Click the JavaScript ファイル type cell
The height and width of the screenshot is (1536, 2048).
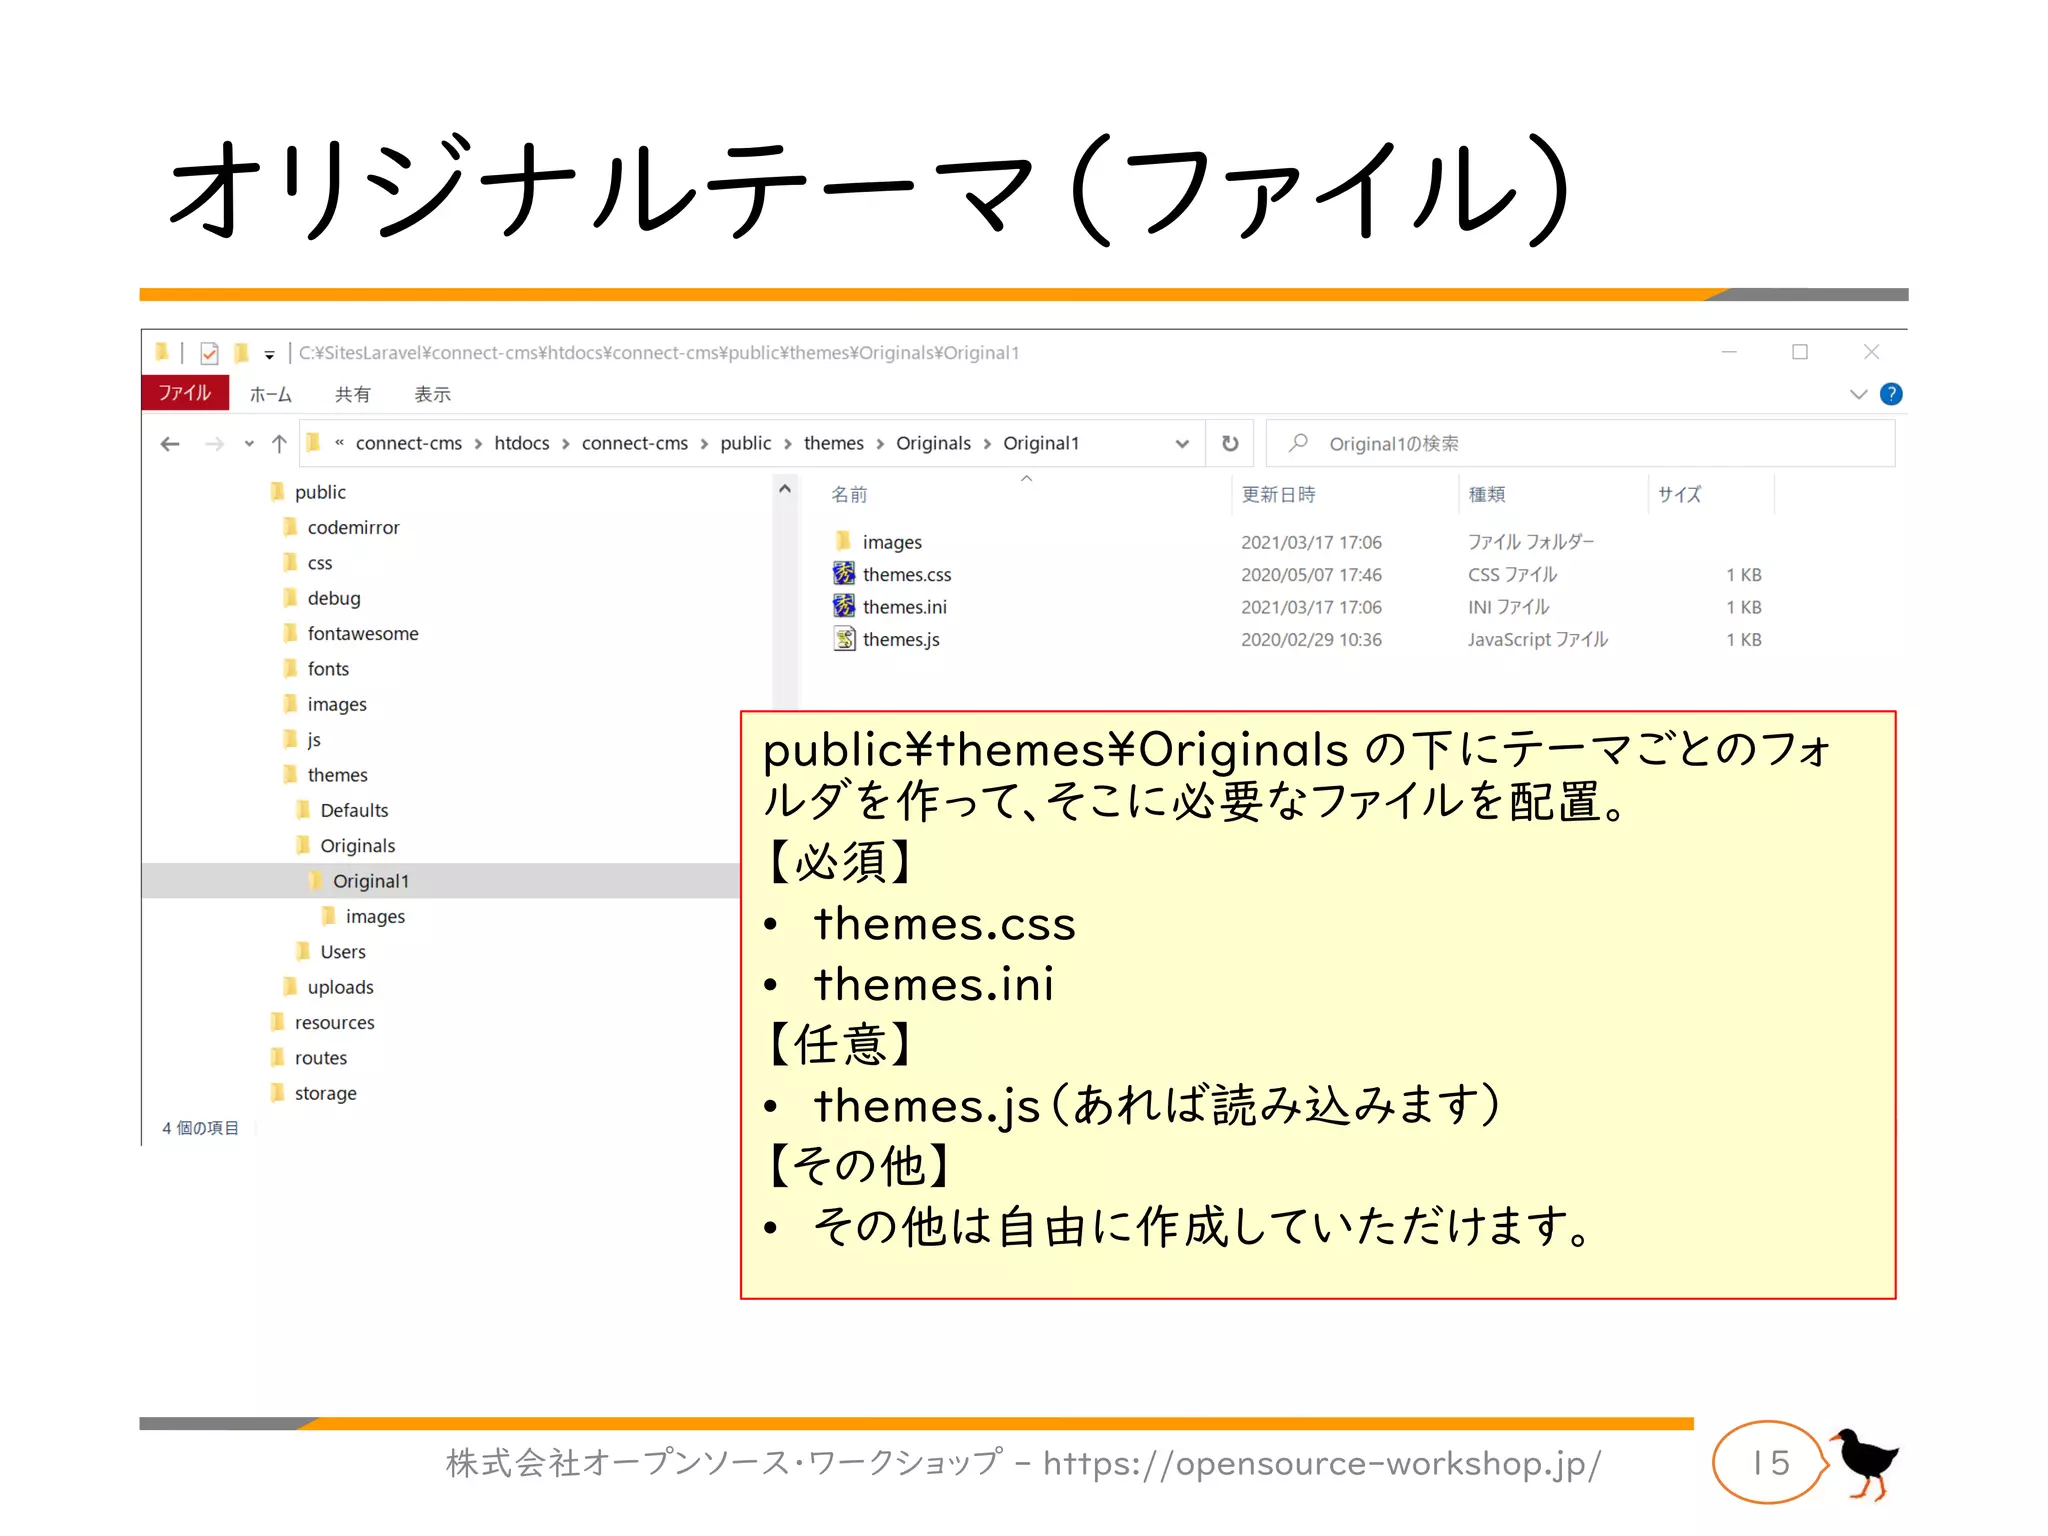click(x=1538, y=639)
